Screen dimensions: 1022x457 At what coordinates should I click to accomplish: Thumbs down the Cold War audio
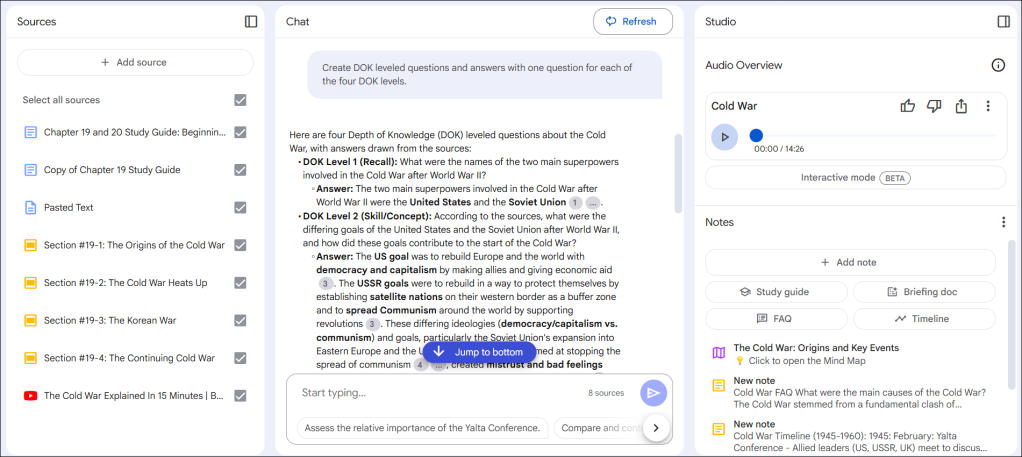click(x=934, y=106)
